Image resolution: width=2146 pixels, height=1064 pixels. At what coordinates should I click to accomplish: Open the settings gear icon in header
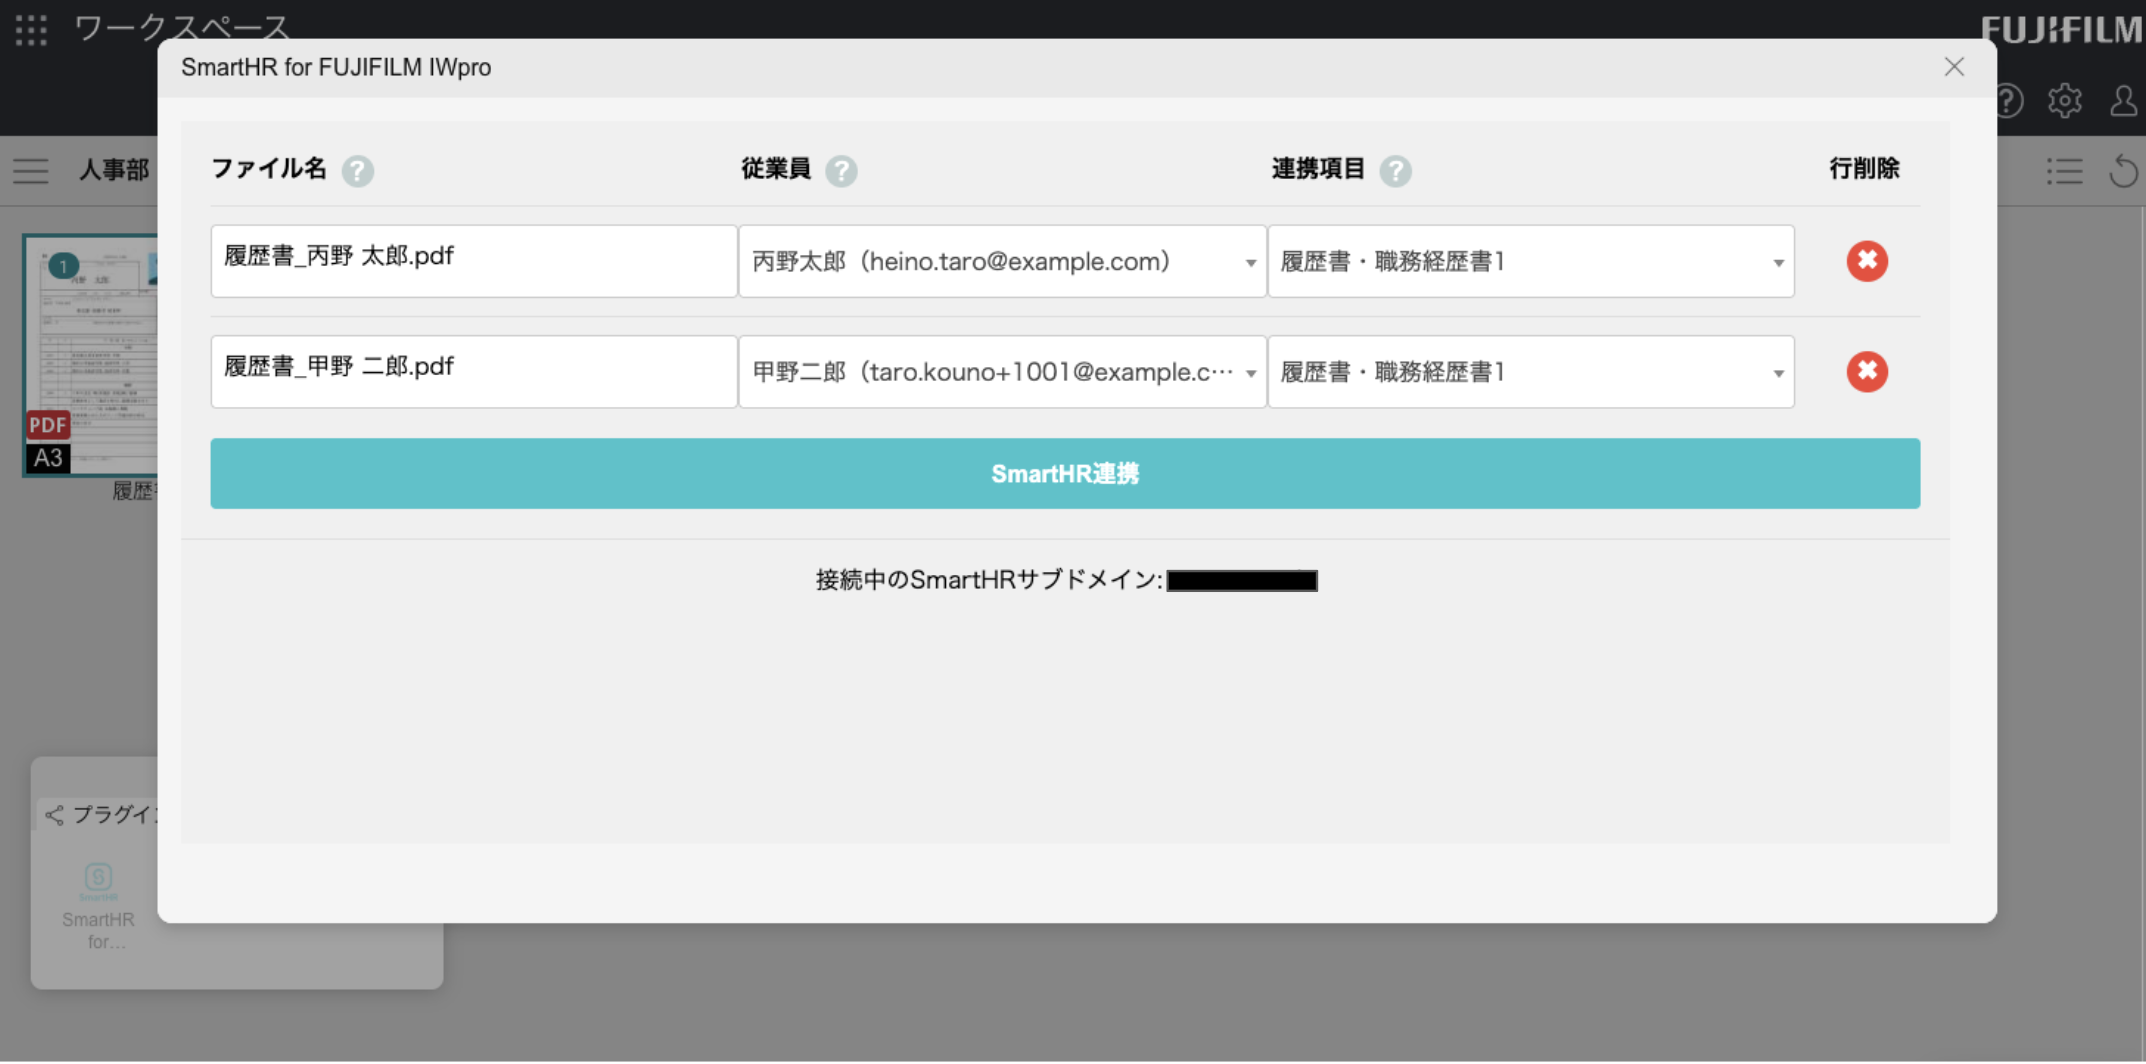coord(2064,101)
